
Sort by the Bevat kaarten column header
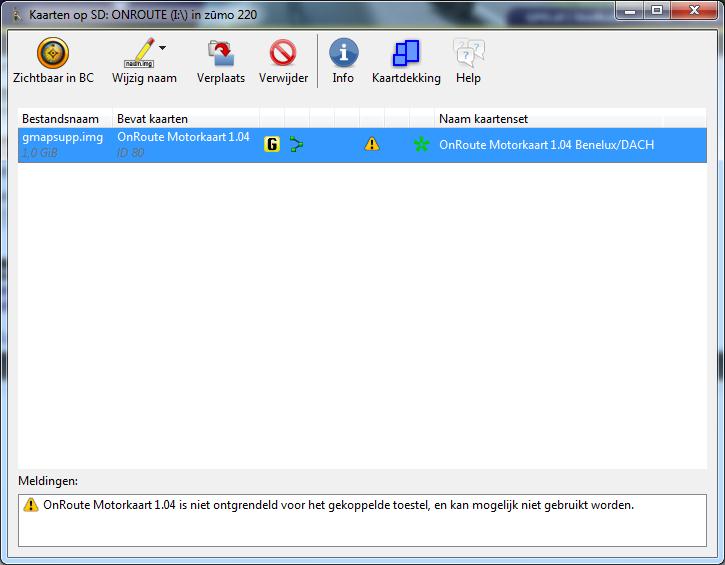click(186, 119)
